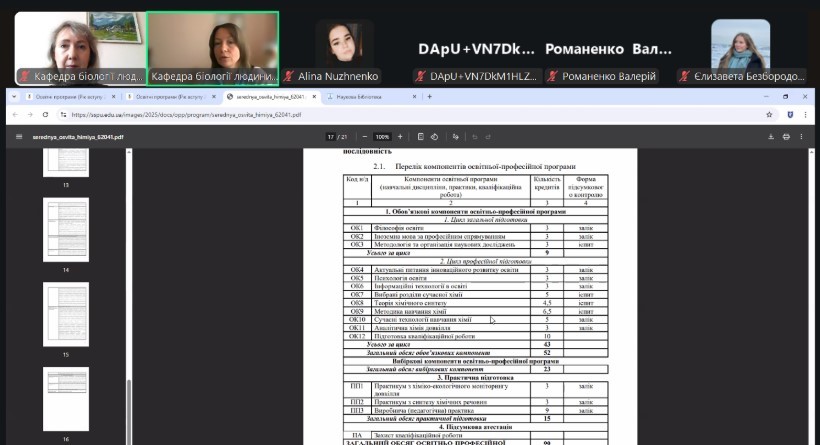Image resolution: width=820 pixels, height=445 pixels.
Task: Select the page 14 thumbnail
Action: (x=66, y=228)
